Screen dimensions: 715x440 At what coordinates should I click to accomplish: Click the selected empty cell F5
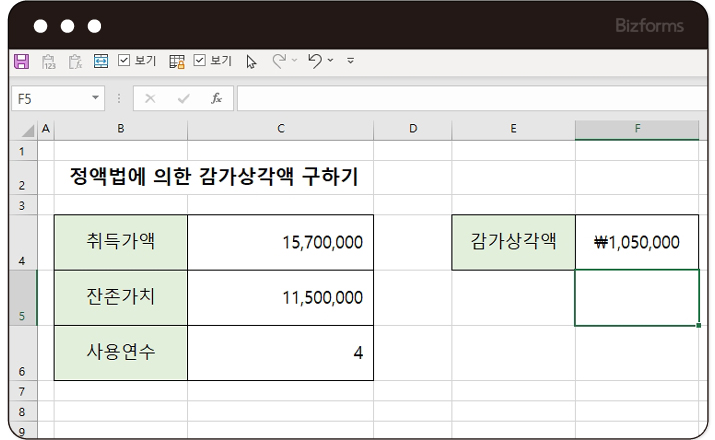[x=637, y=298]
